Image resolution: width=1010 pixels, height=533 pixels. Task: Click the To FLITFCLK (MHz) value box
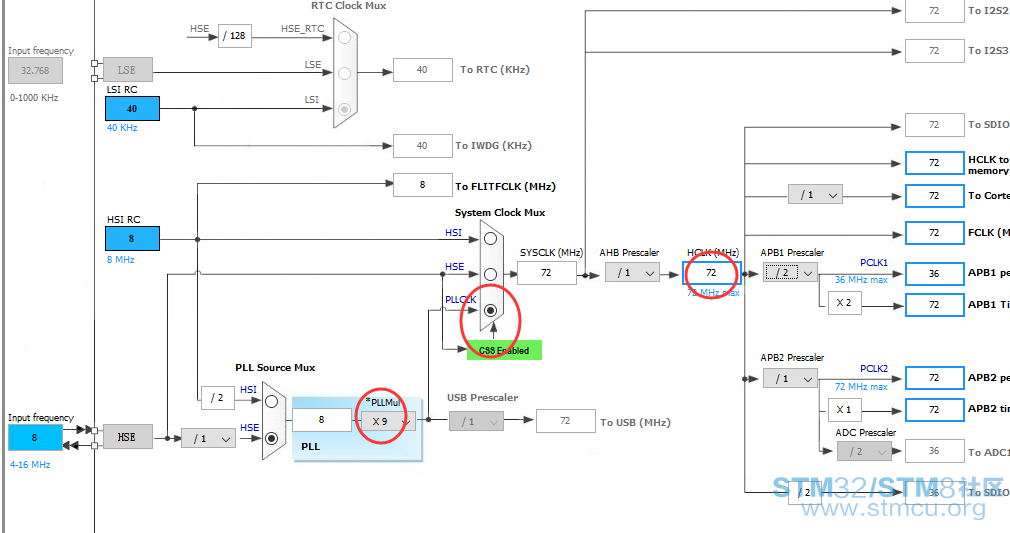coord(423,184)
